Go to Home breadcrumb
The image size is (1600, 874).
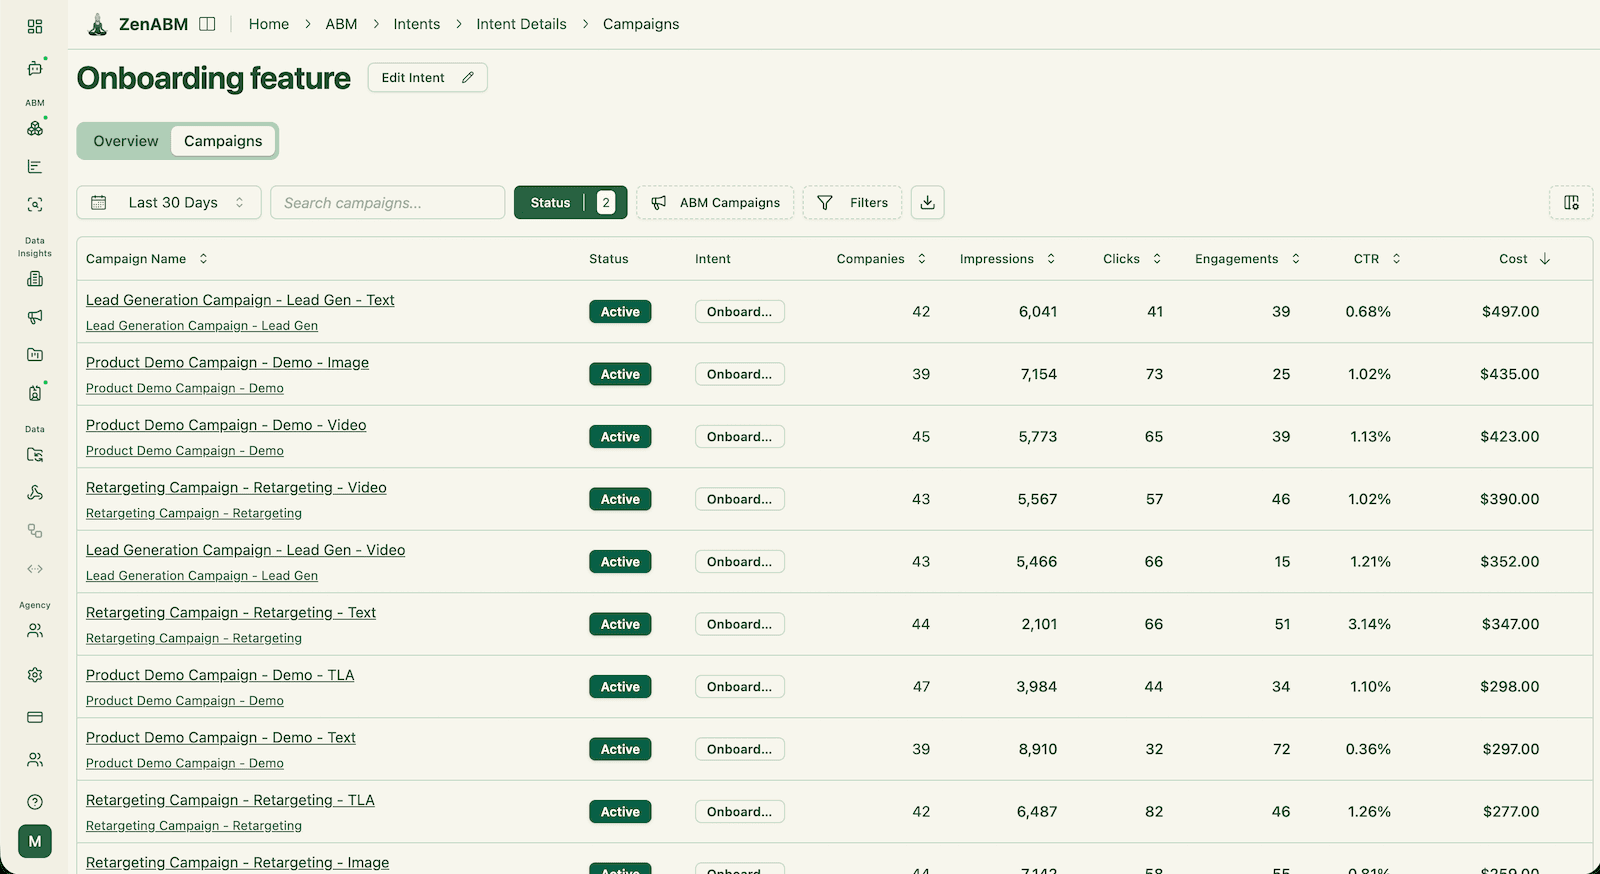coord(269,24)
